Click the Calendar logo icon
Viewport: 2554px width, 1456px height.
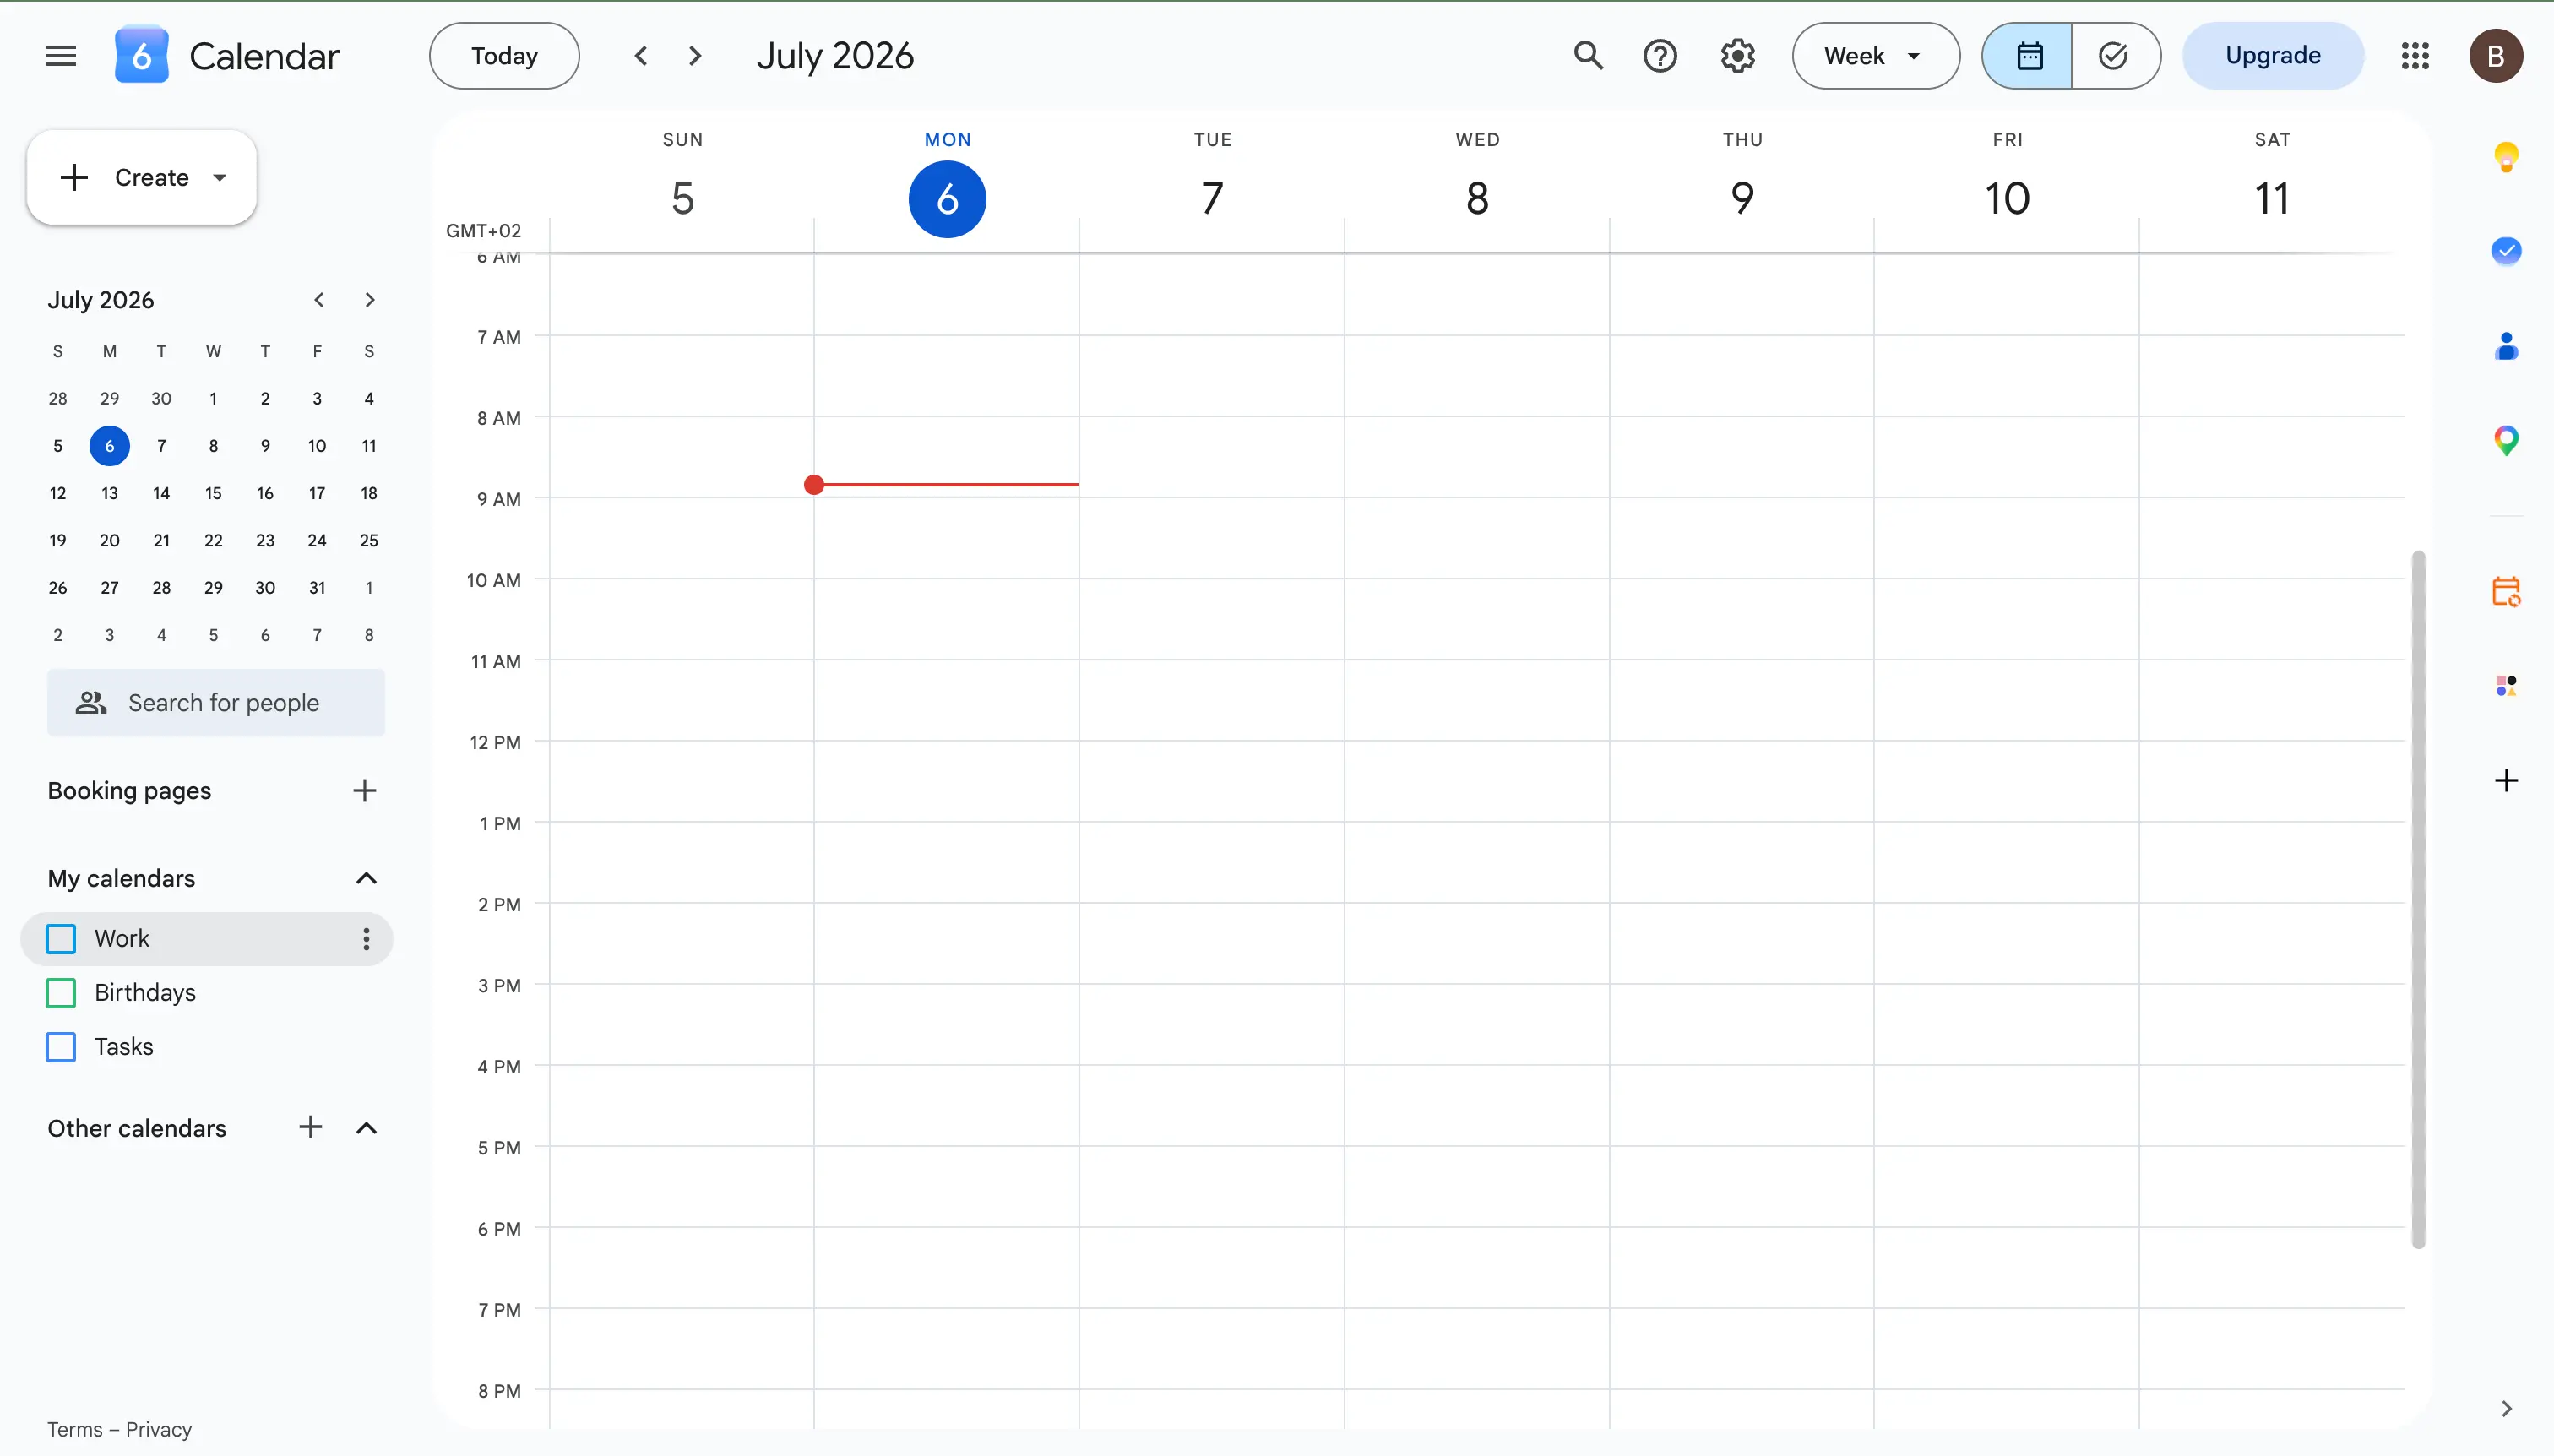(141, 55)
